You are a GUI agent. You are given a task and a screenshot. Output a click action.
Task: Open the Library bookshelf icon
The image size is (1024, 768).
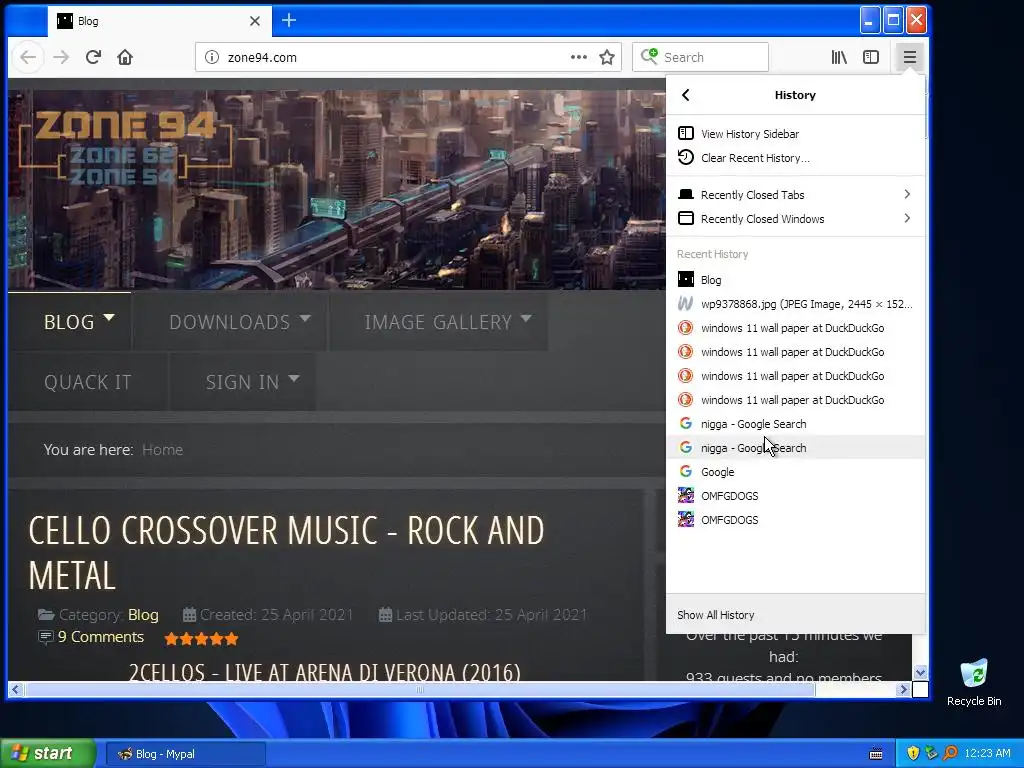[x=839, y=57]
